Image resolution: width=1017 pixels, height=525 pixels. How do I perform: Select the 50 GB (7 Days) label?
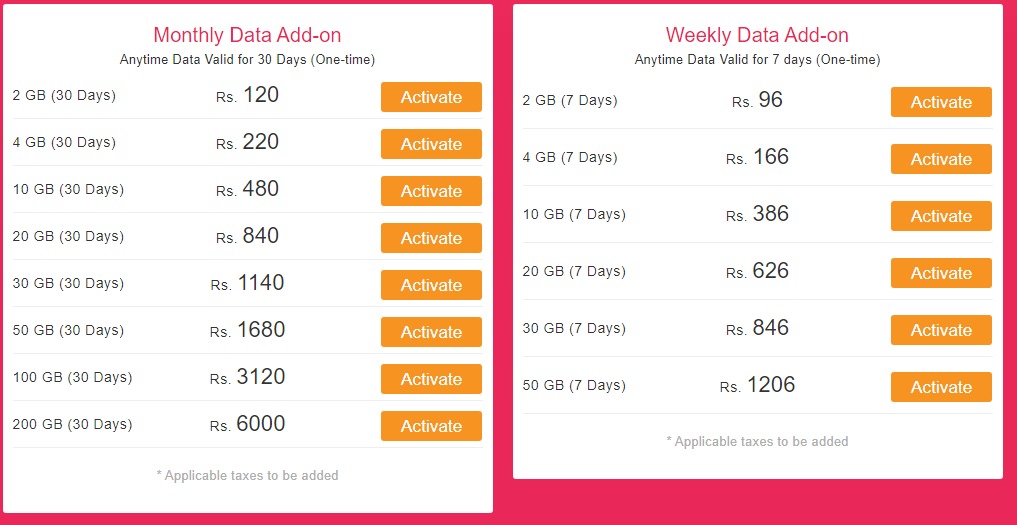point(574,385)
